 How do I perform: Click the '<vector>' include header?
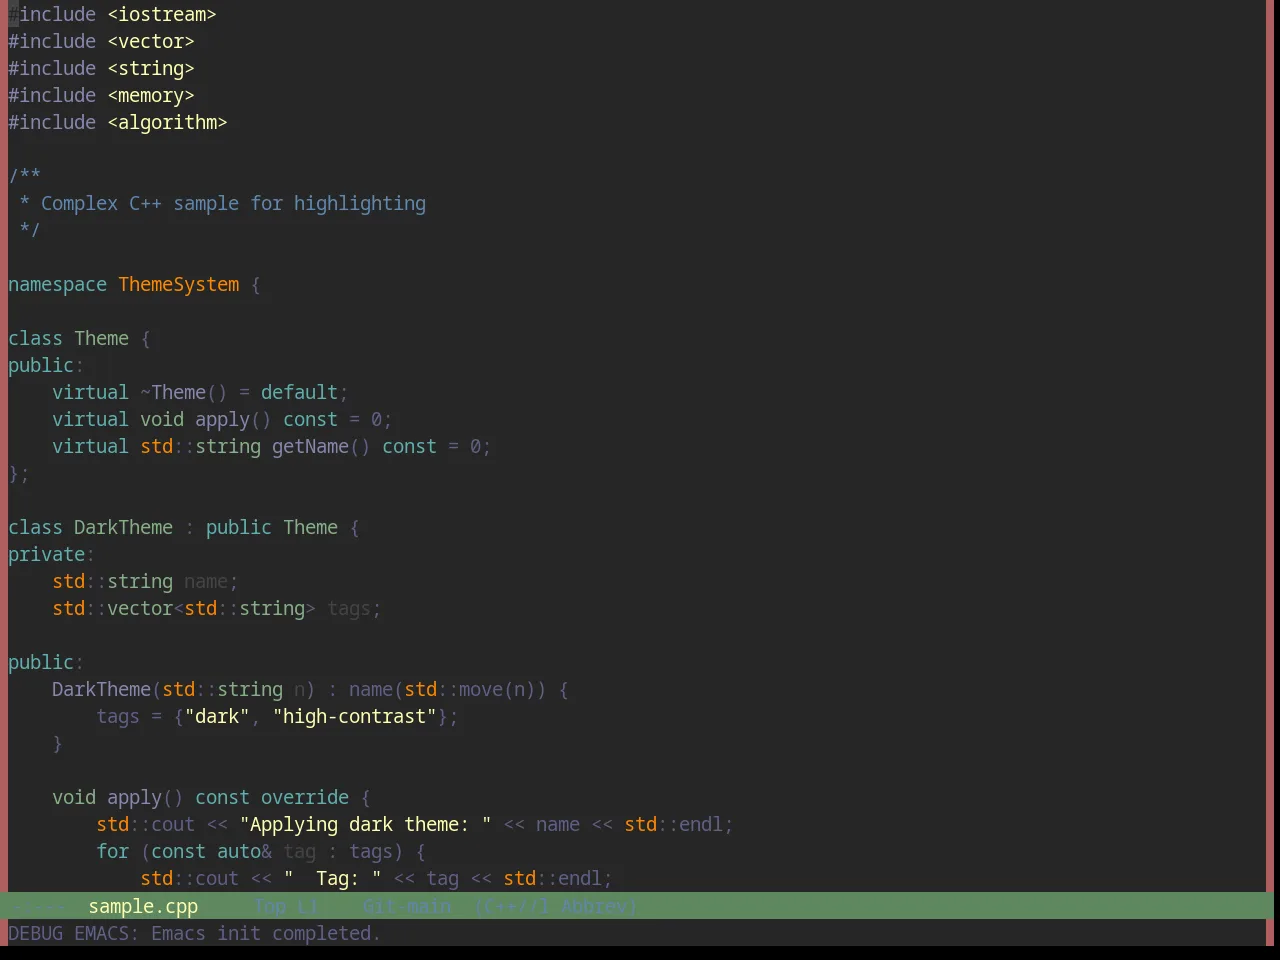151,41
